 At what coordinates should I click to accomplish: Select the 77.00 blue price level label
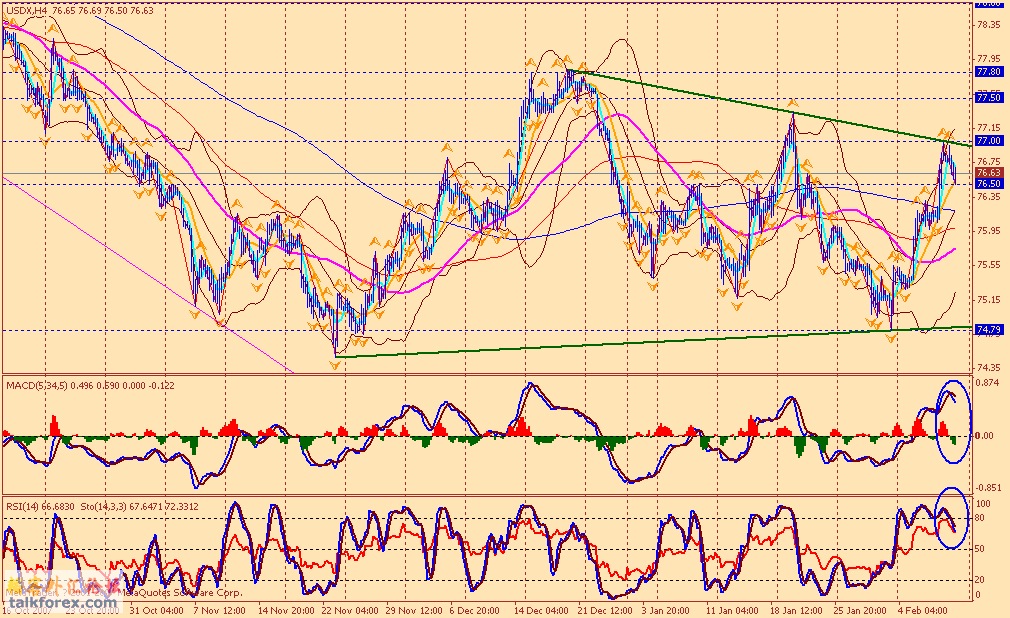[x=989, y=140]
